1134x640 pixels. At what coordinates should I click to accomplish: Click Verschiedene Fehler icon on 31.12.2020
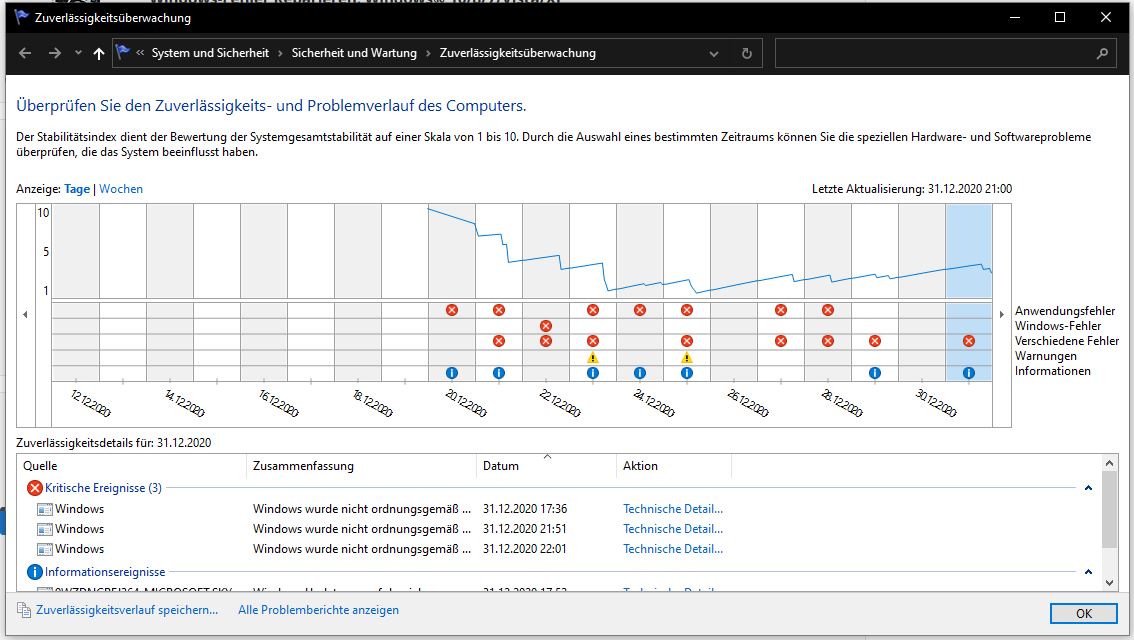(969, 341)
